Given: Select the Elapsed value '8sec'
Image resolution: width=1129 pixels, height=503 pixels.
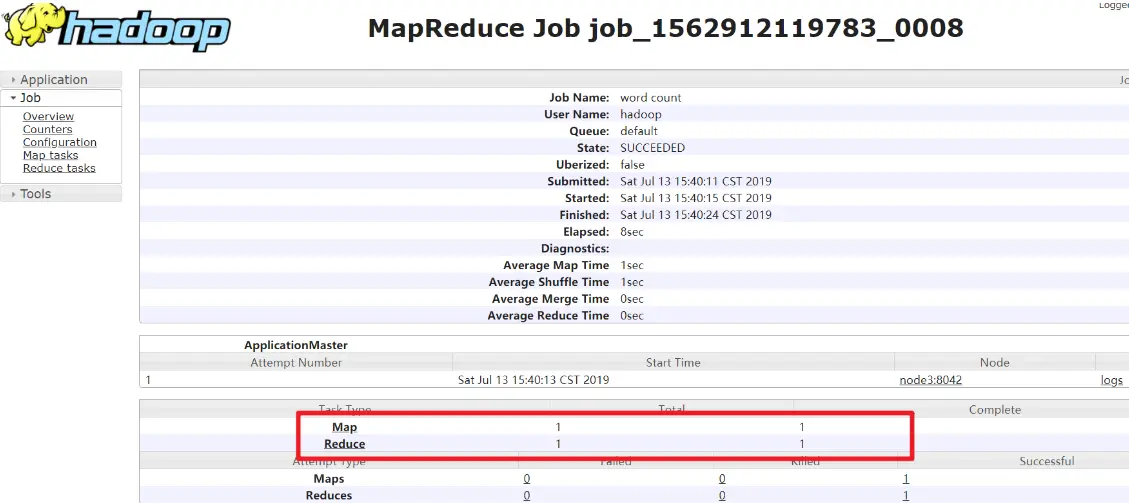Looking at the screenshot, I should 631,232.
